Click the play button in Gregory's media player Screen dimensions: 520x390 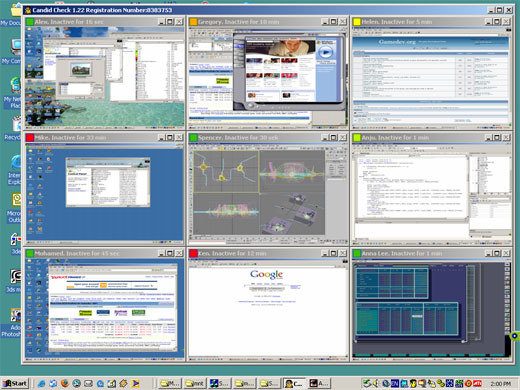(x=325, y=52)
